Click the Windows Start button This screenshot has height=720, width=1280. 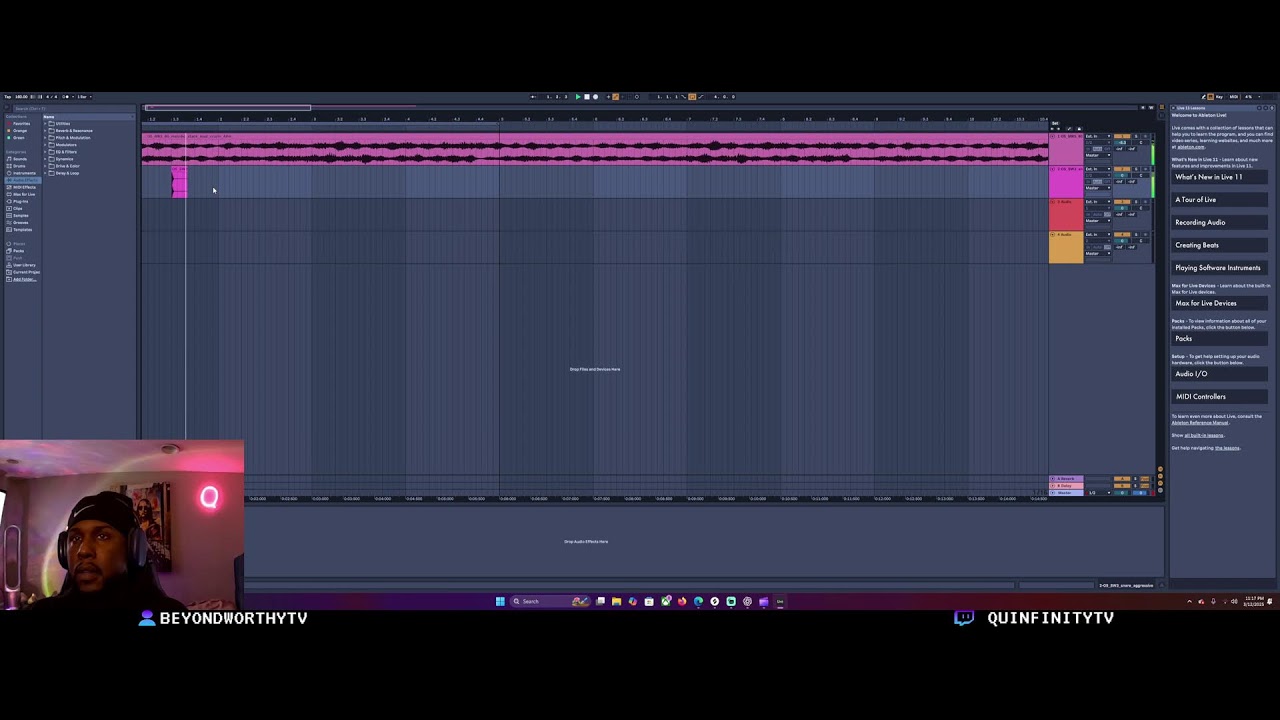[500, 602]
